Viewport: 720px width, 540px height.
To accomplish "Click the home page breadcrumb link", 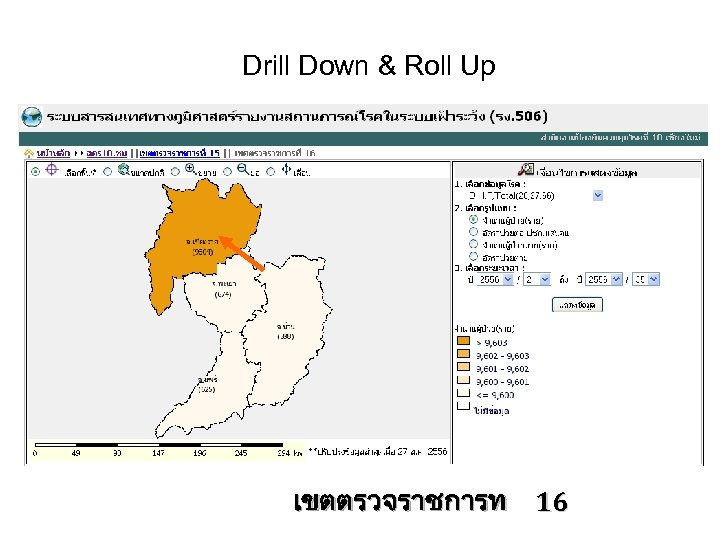I will click(53, 153).
